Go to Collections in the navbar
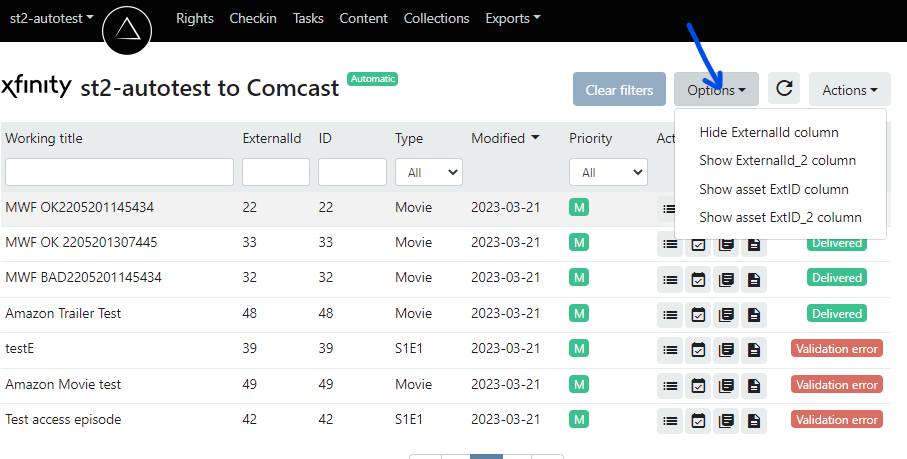 (x=436, y=18)
